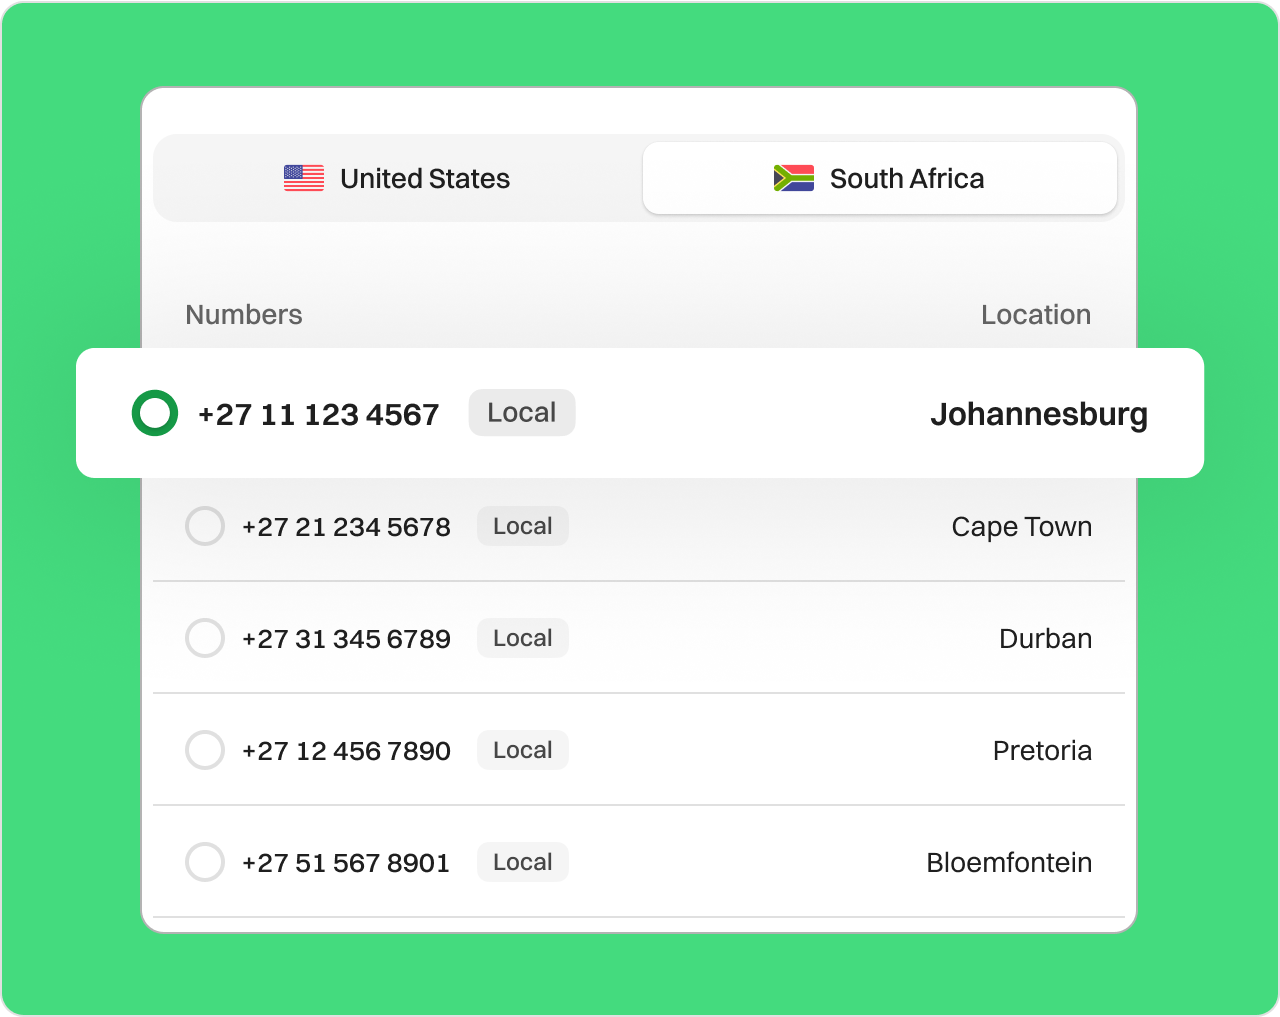1280x1017 pixels.
Task: Click the Location column header
Action: [x=1036, y=314]
